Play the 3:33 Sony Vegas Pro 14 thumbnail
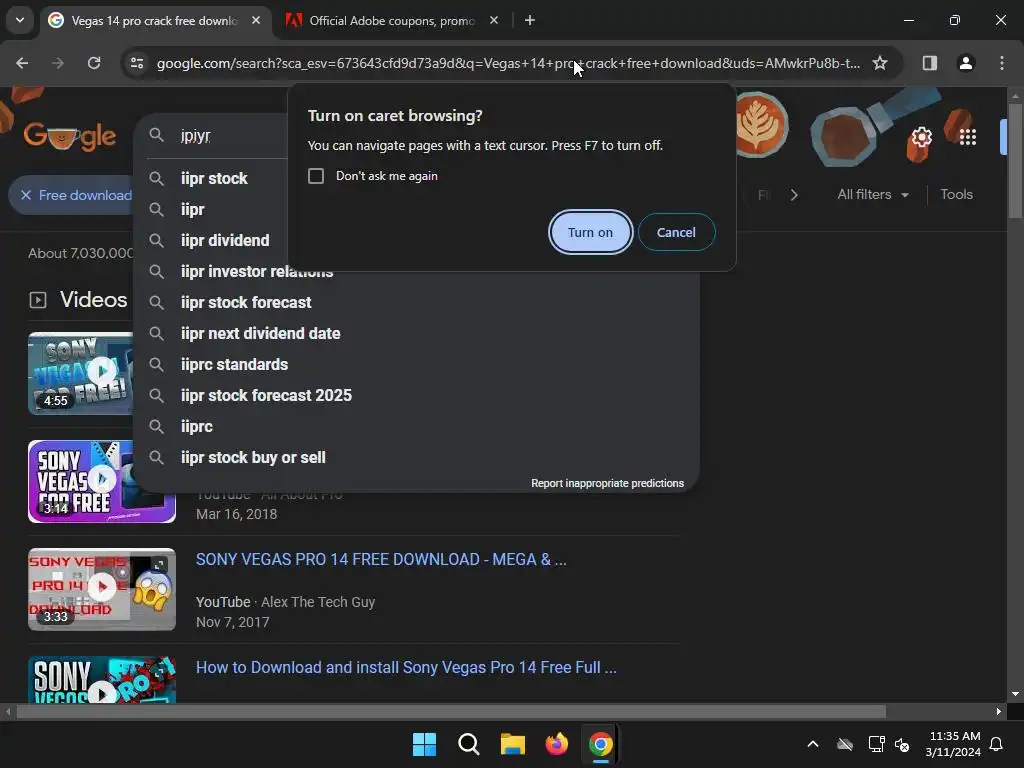The width and height of the screenshot is (1024, 768). [x=102, y=589]
